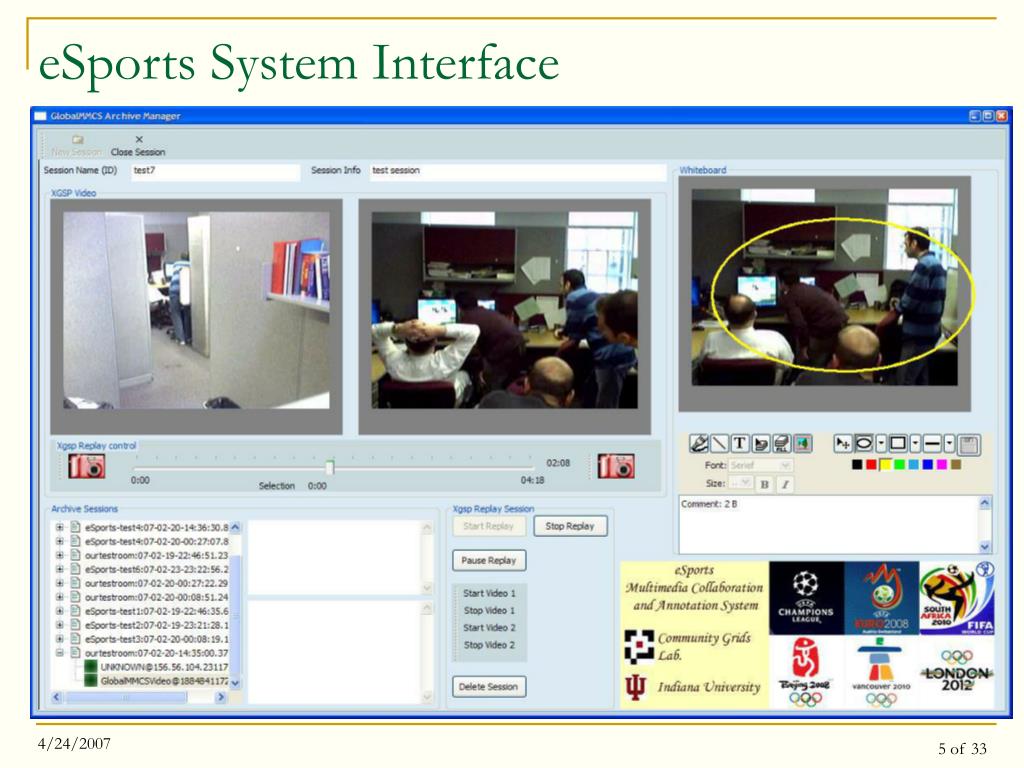Click the Session Name (ID) field

point(216,171)
